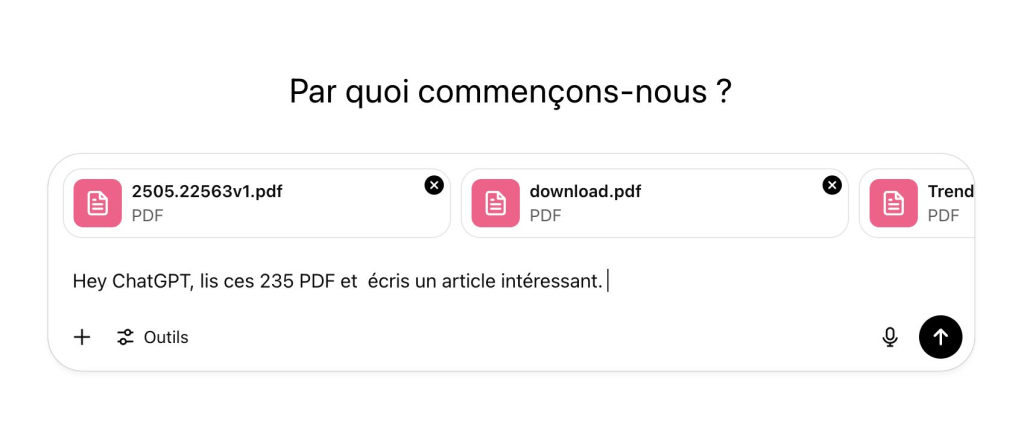
Task: Click the PDF icon of the Trend file
Action: (893, 203)
